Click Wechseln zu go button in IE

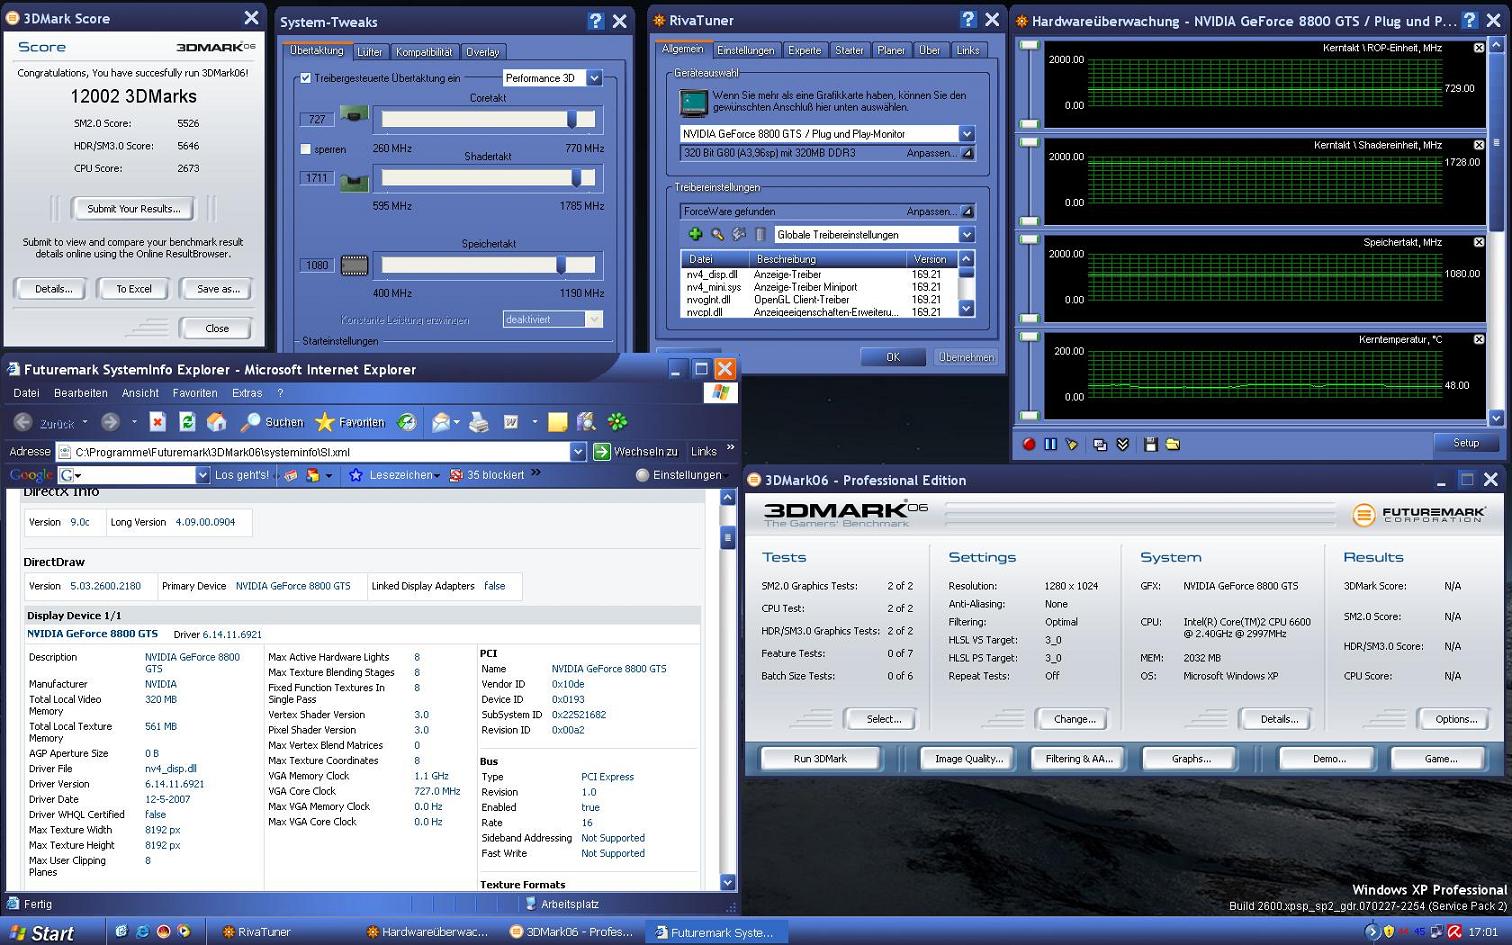[636, 452]
